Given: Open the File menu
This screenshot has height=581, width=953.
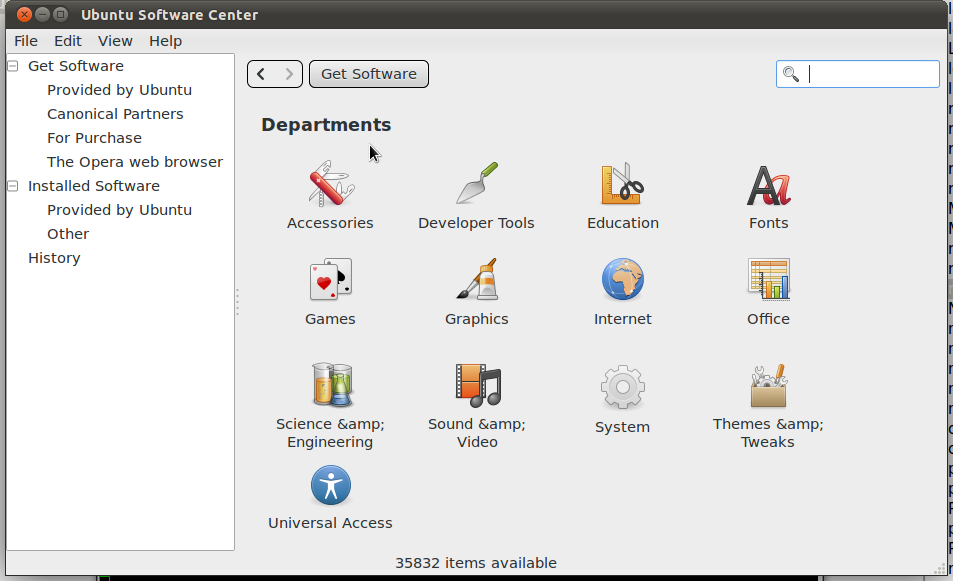Looking at the screenshot, I should tap(26, 41).
